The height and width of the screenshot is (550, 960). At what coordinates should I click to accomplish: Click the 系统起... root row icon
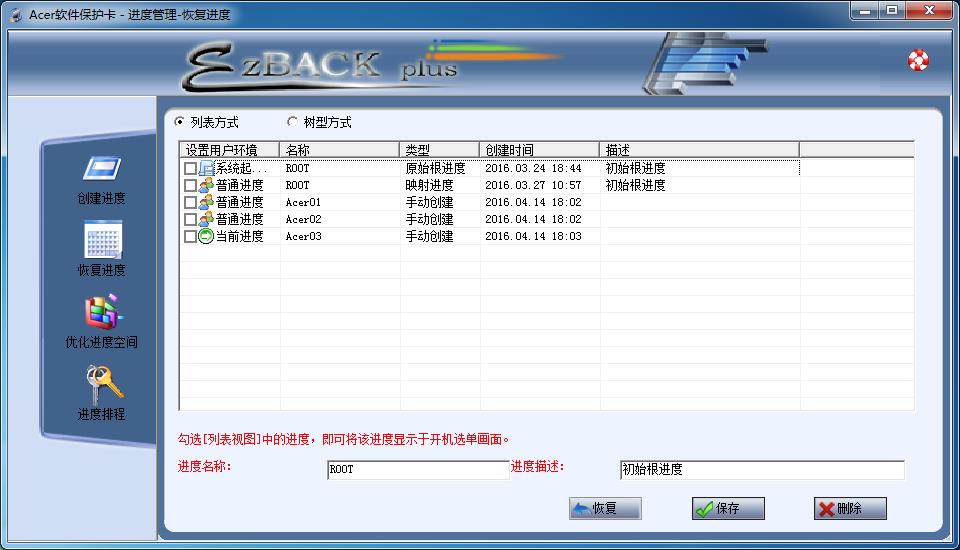point(206,169)
